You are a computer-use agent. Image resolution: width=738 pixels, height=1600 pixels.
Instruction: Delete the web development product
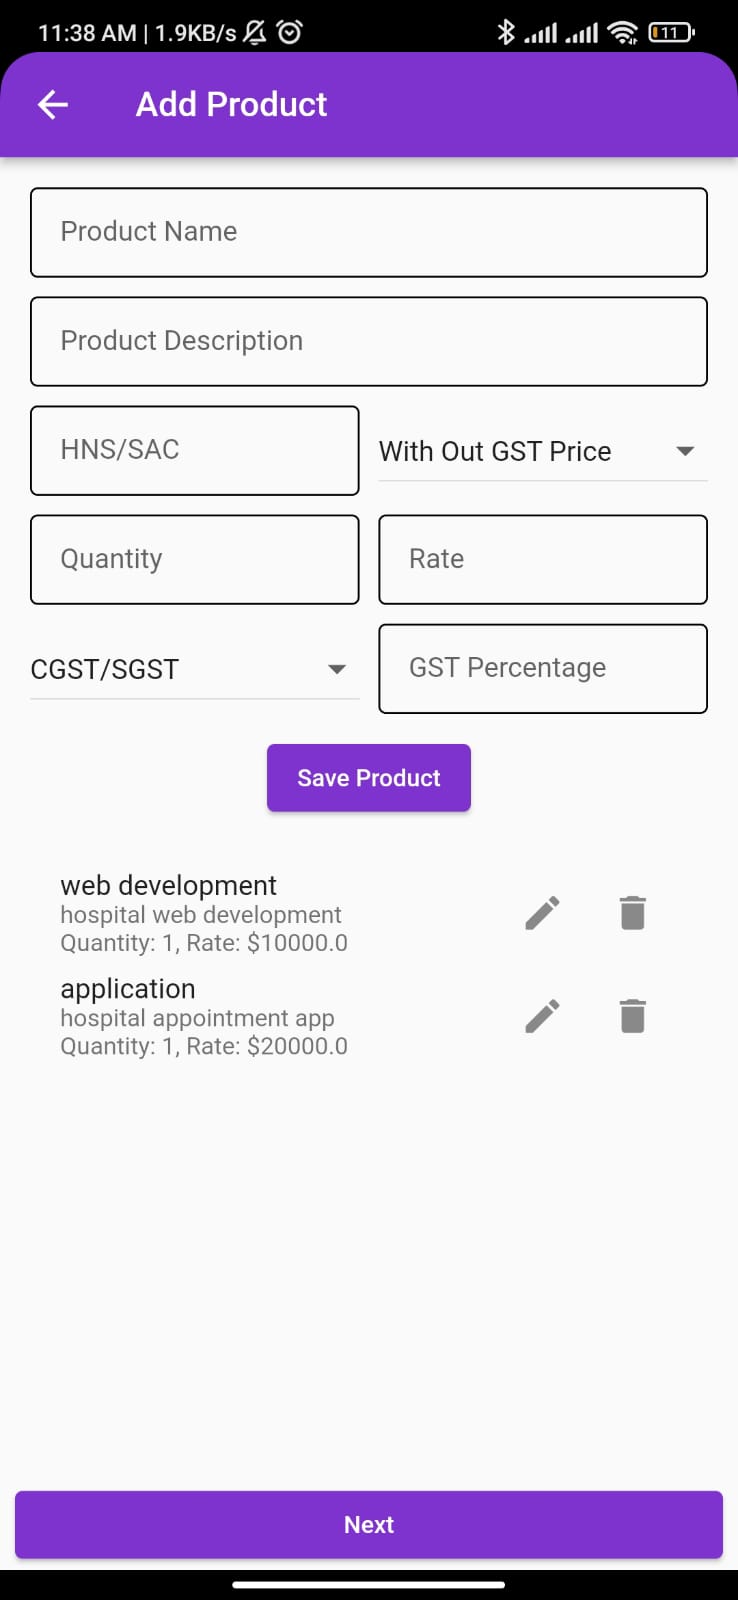click(x=632, y=913)
